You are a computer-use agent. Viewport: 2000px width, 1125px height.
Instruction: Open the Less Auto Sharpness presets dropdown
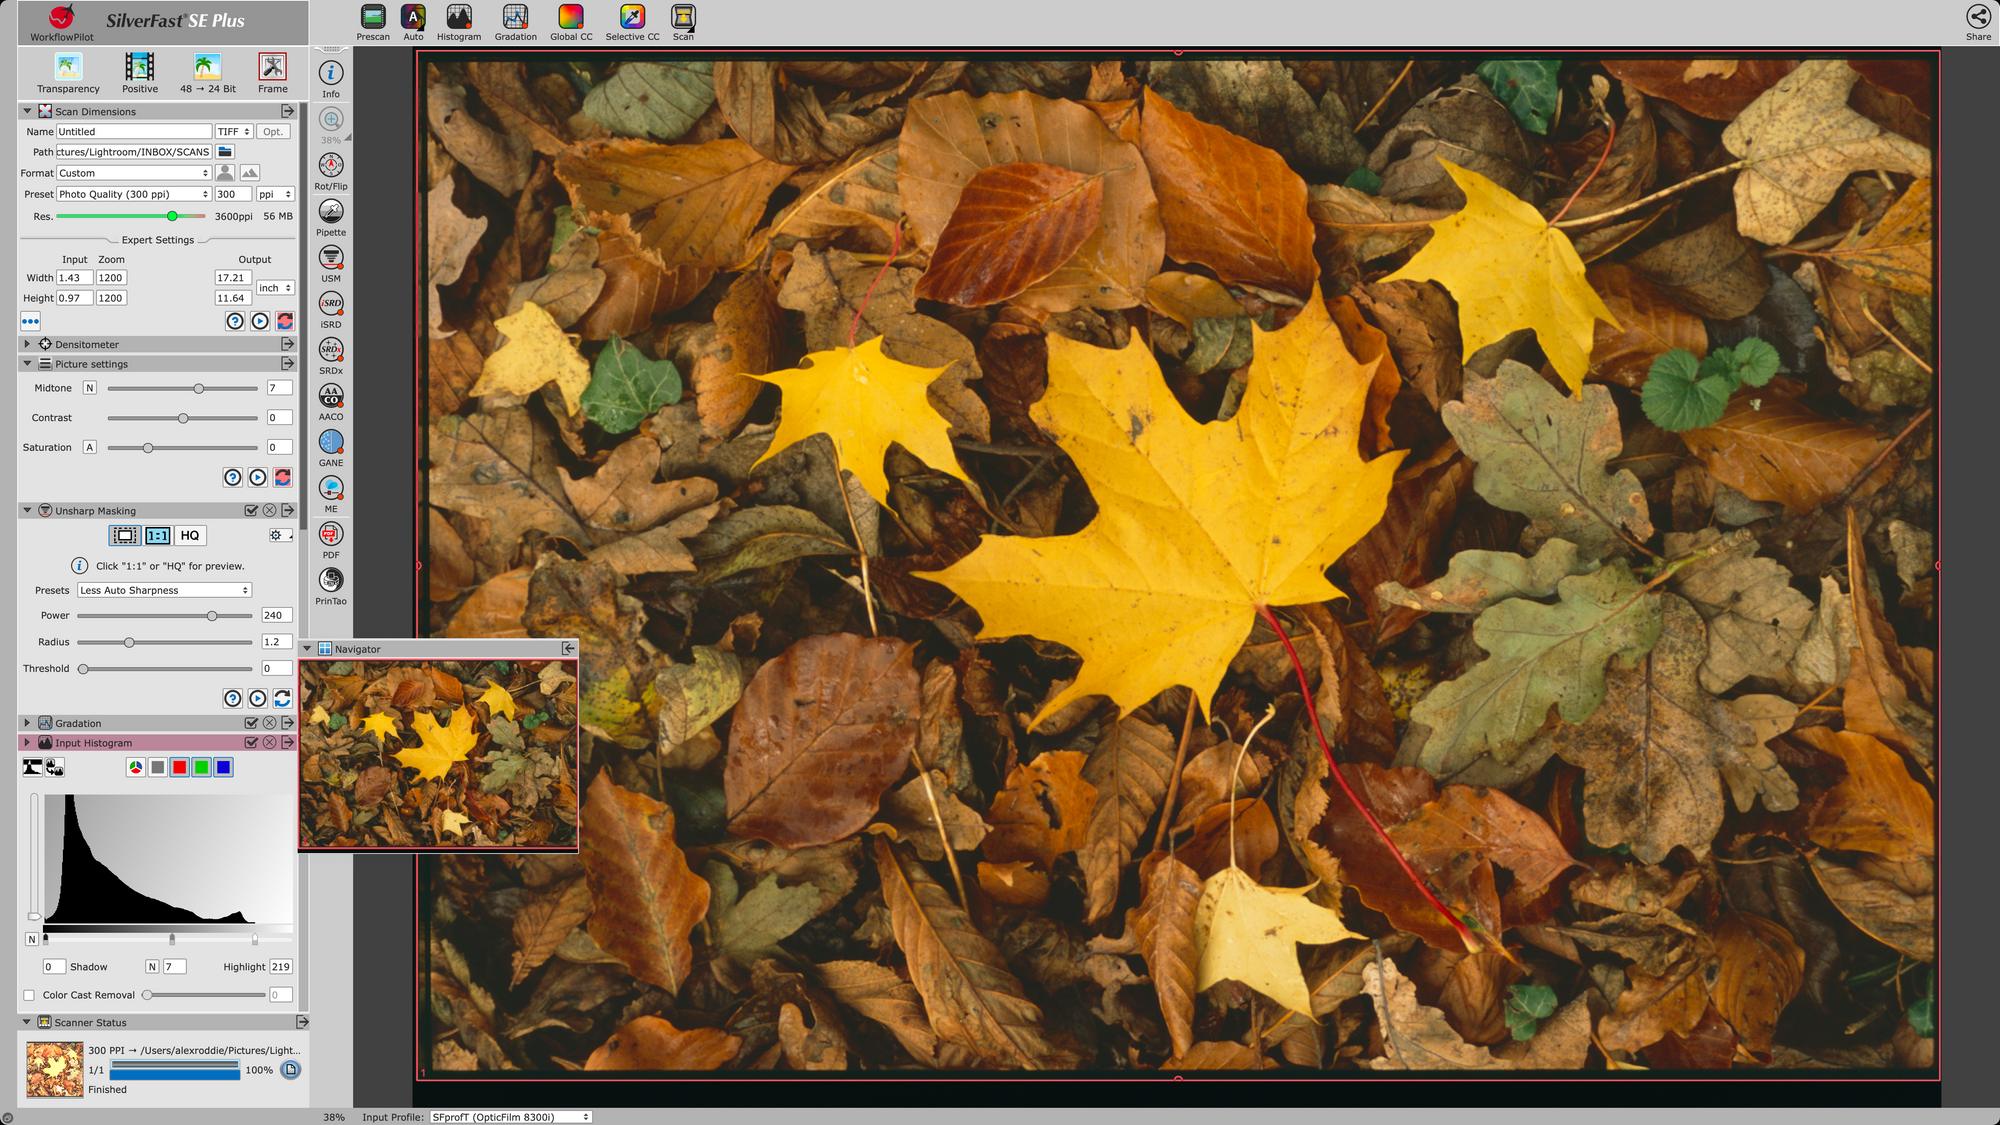click(164, 591)
